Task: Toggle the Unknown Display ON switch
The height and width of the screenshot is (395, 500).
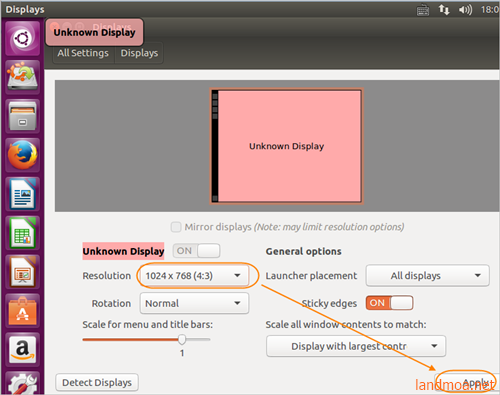Action: click(x=196, y=251)
